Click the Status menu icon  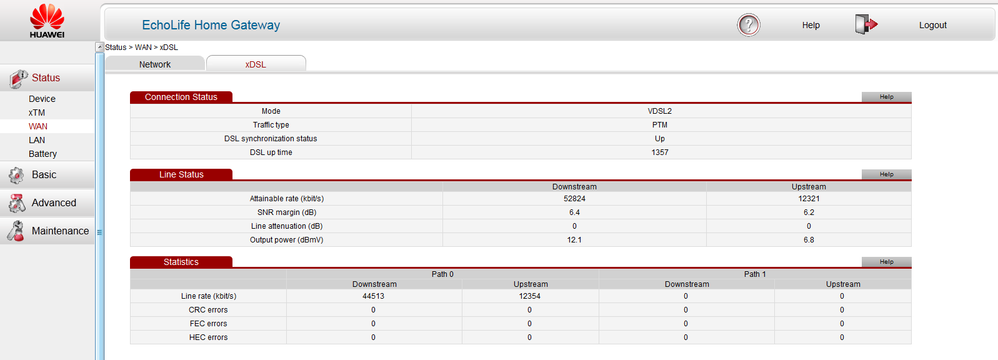[x=18, y=78]
